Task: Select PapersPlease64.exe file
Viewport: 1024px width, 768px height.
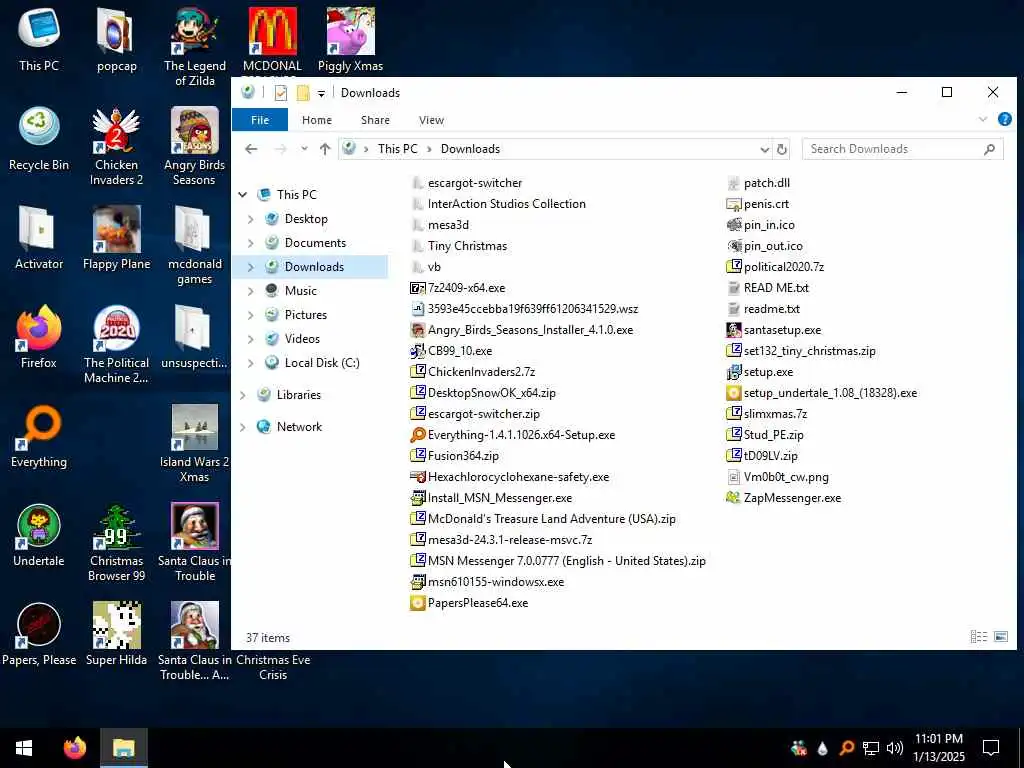Action: click(469, 603)
